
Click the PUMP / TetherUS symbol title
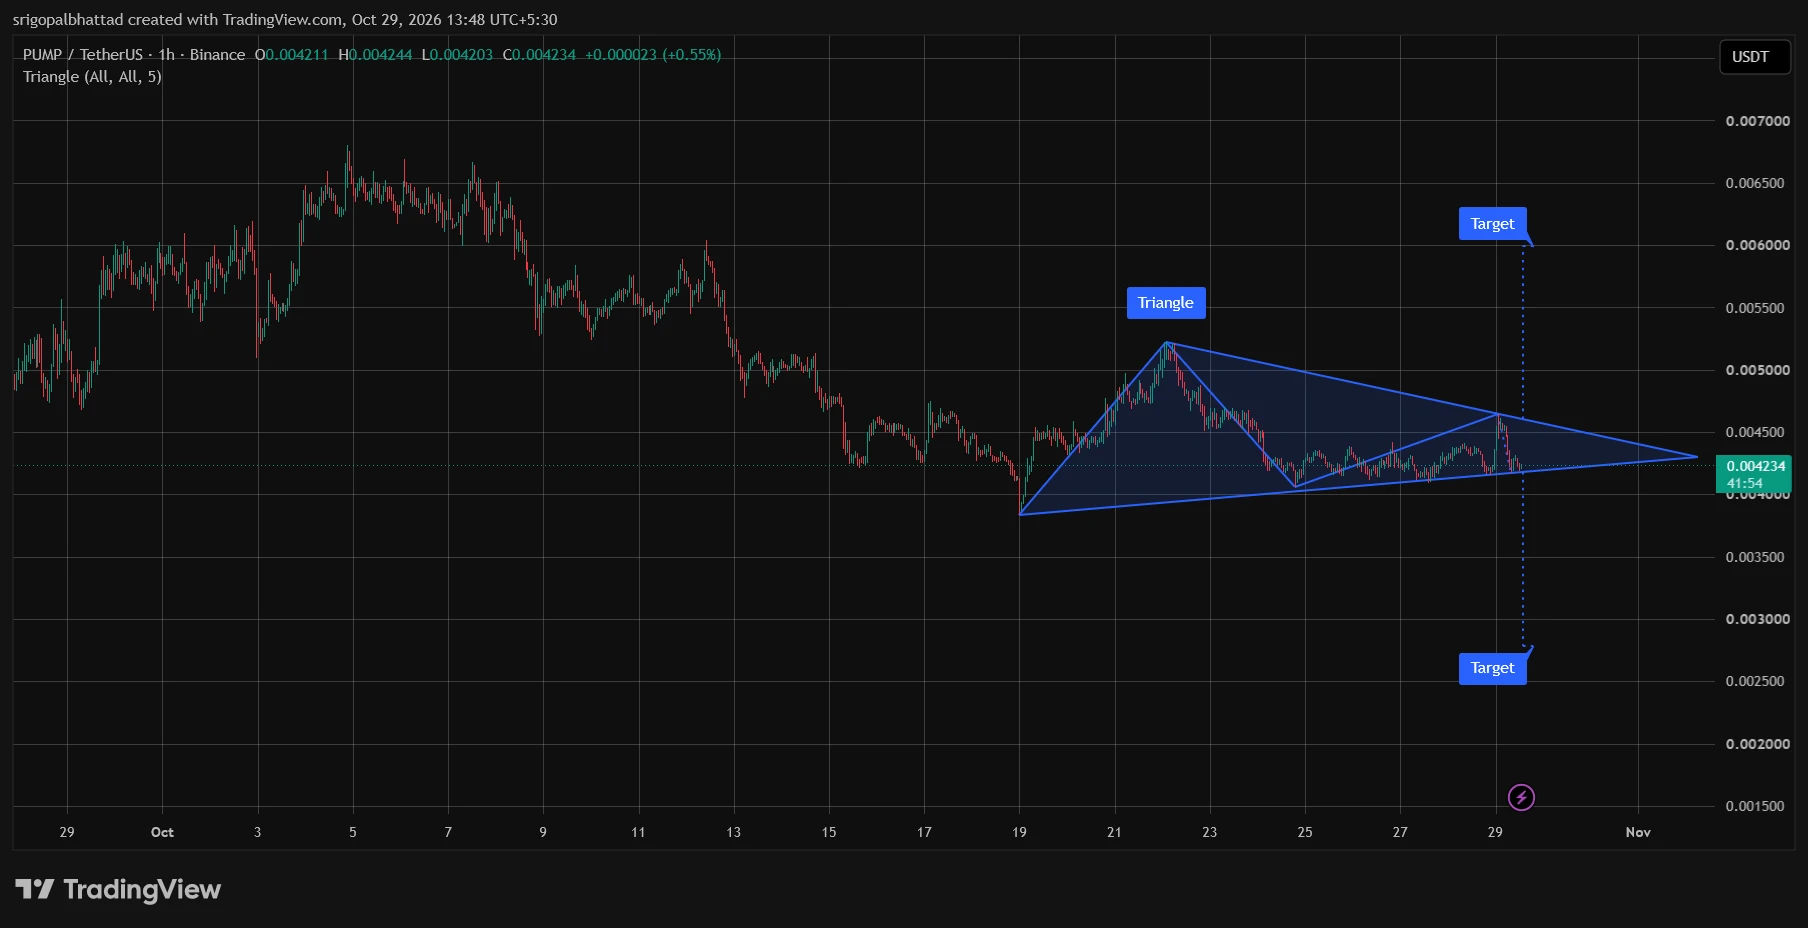(x=134, y=55)
